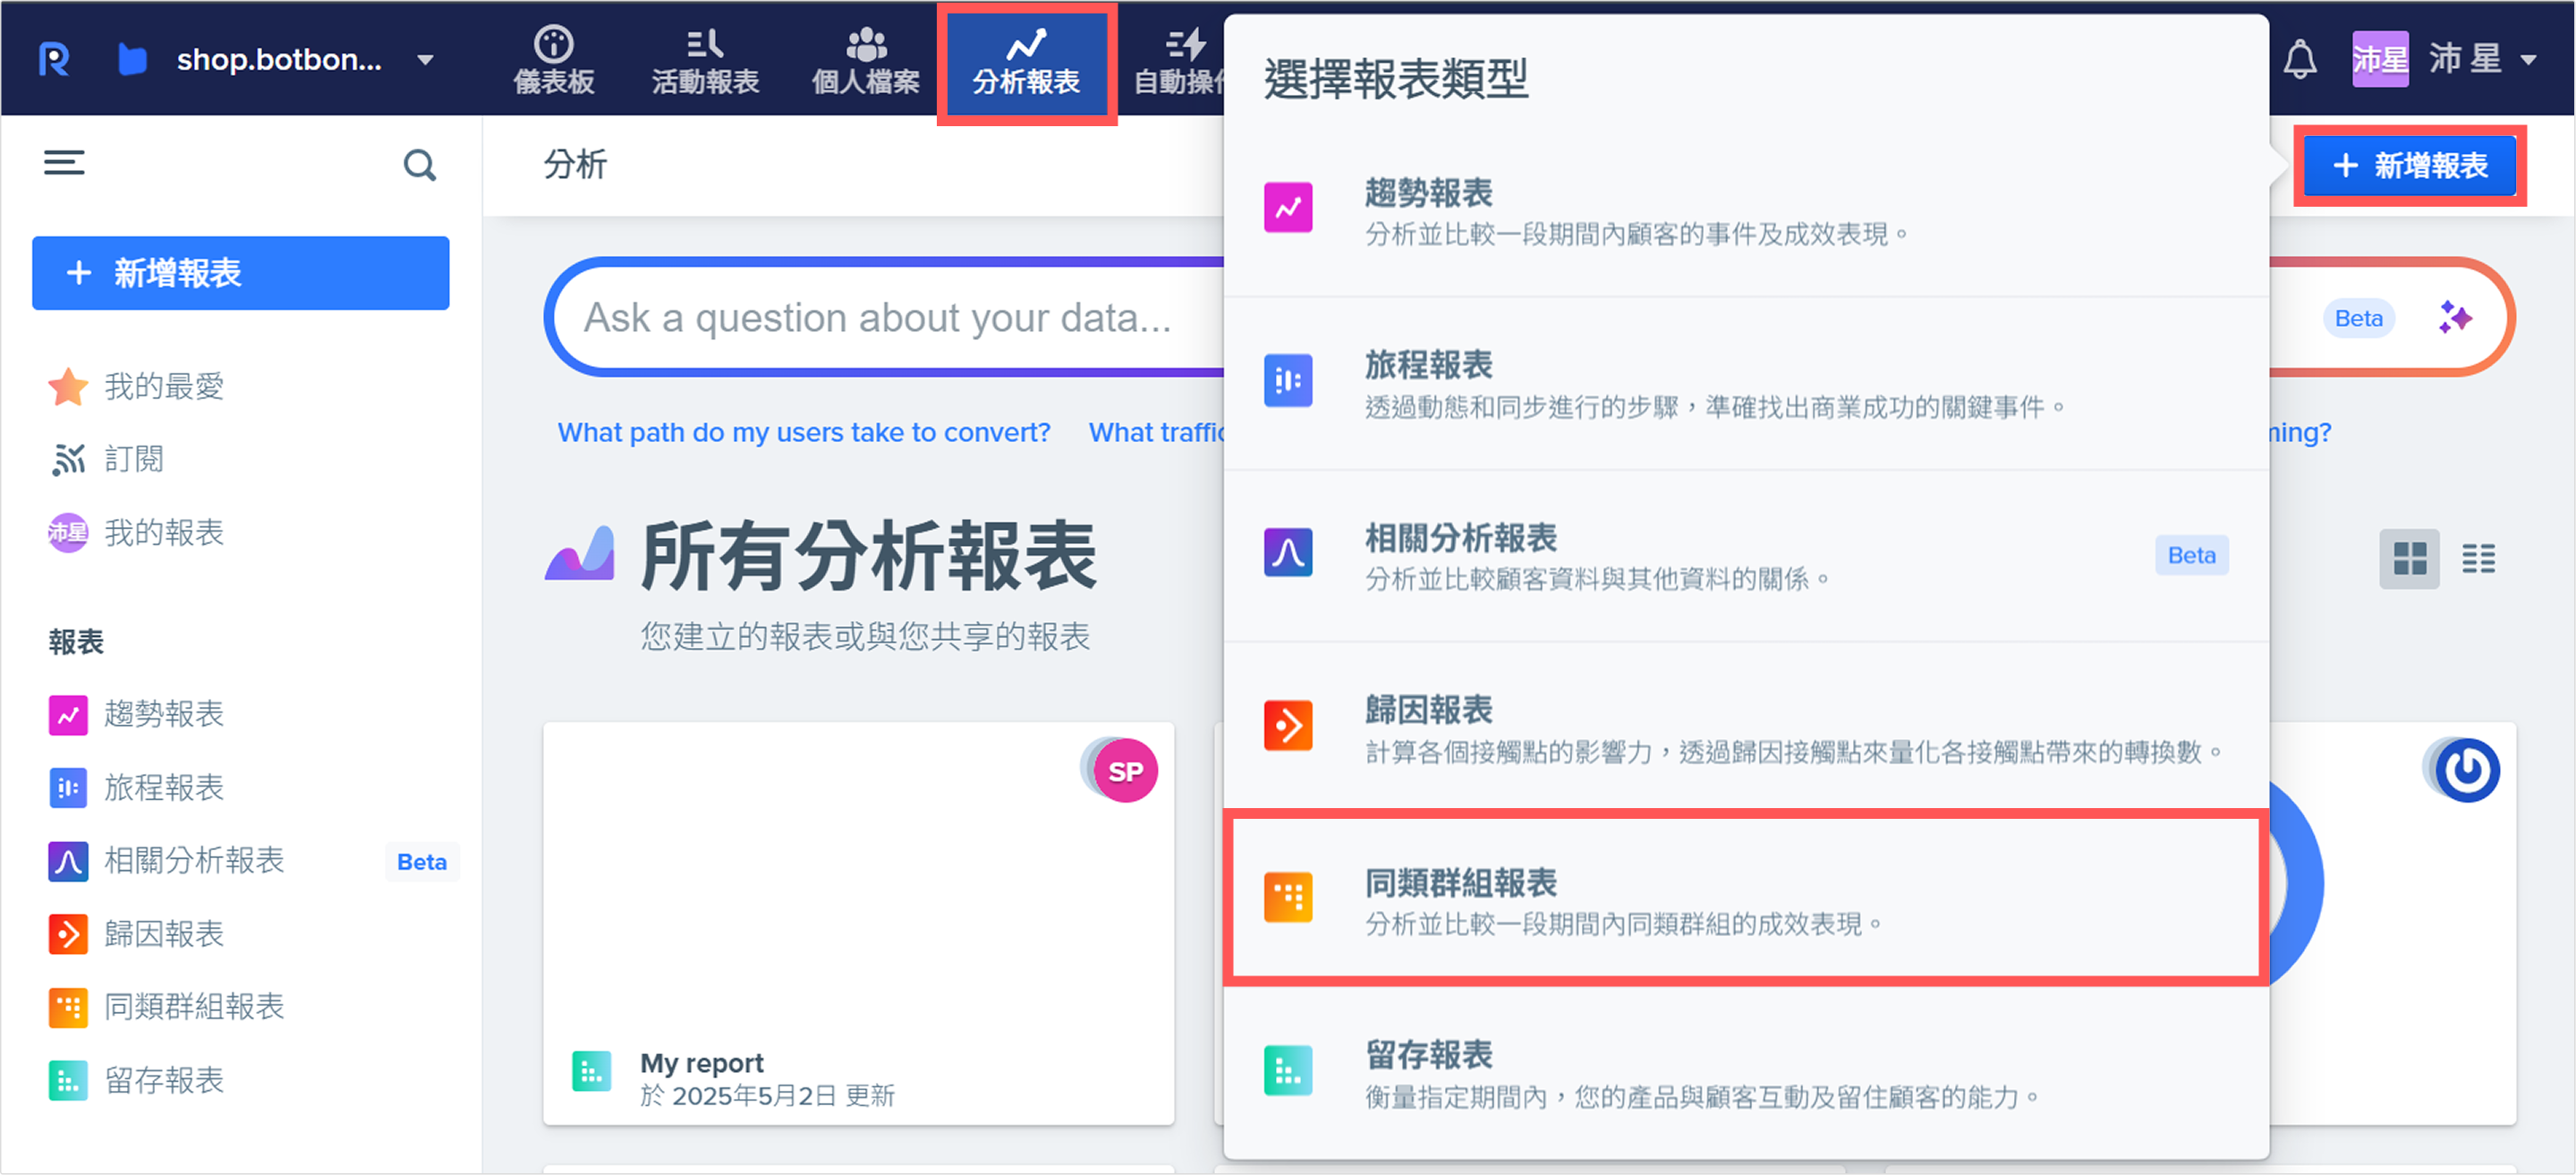Click the red attribution icon in the sidebar
The width and height of the screenshot is (2576, 1175).
coord(68,934)
